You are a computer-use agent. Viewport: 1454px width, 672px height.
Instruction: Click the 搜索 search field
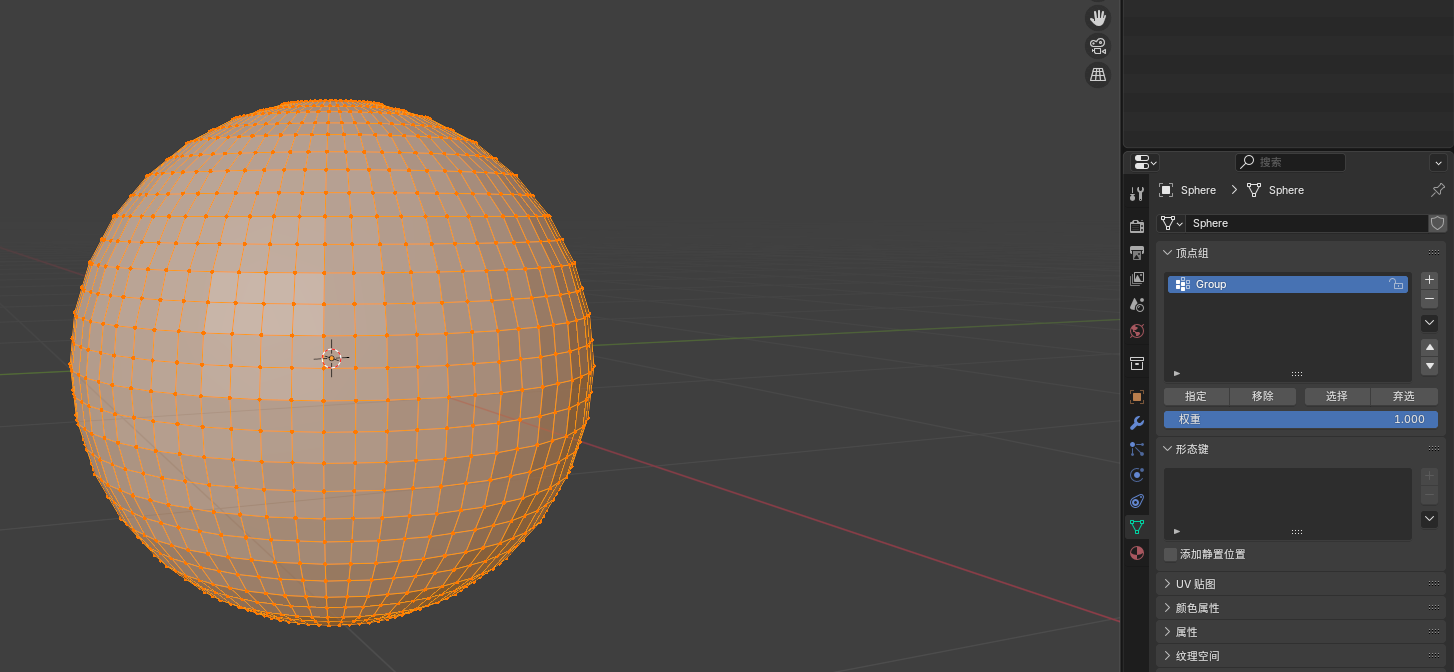click(1290, 162)
